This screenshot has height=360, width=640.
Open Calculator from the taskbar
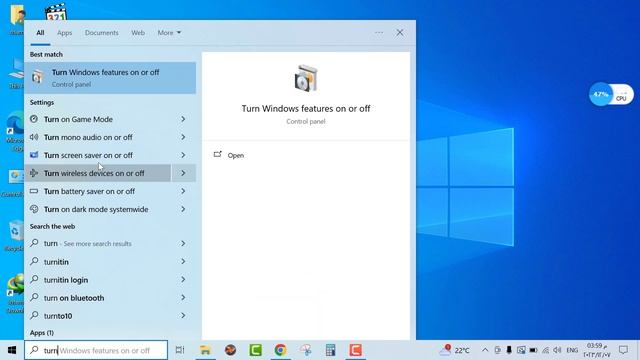(331, 350)
